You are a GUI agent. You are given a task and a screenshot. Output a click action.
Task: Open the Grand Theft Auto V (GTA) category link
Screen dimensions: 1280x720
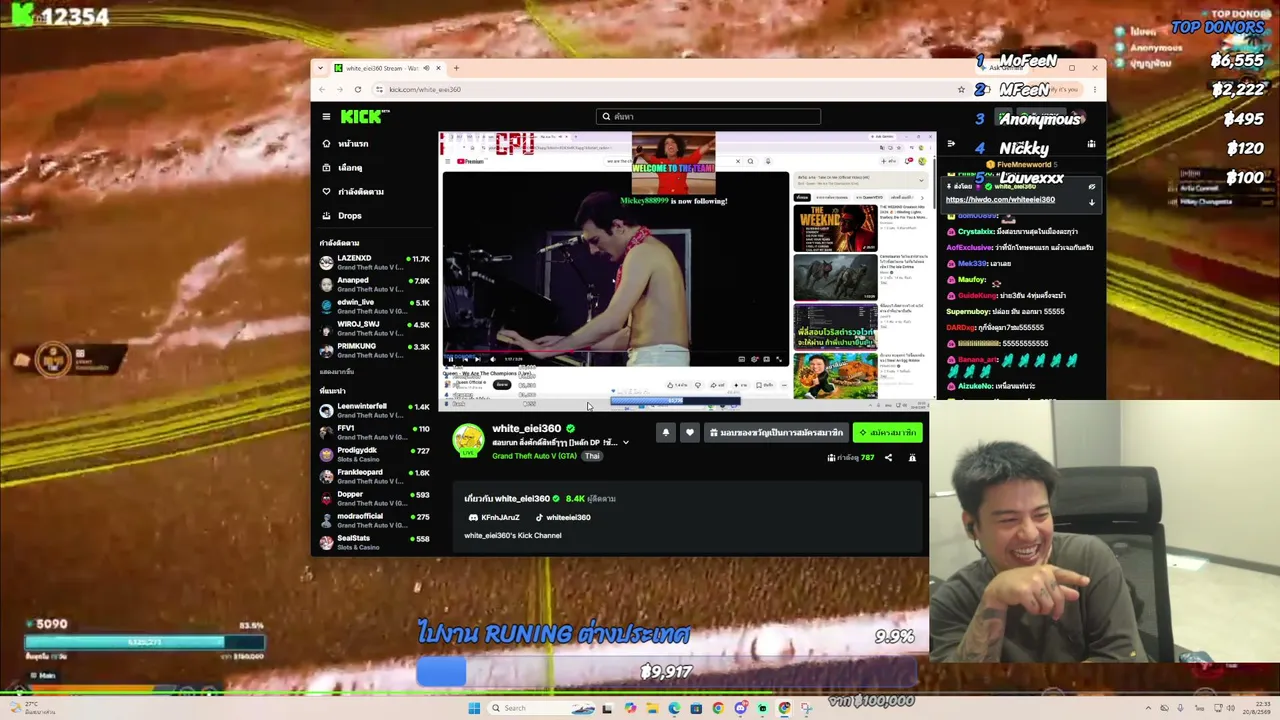pyautogui.click(x=534, y=456)
